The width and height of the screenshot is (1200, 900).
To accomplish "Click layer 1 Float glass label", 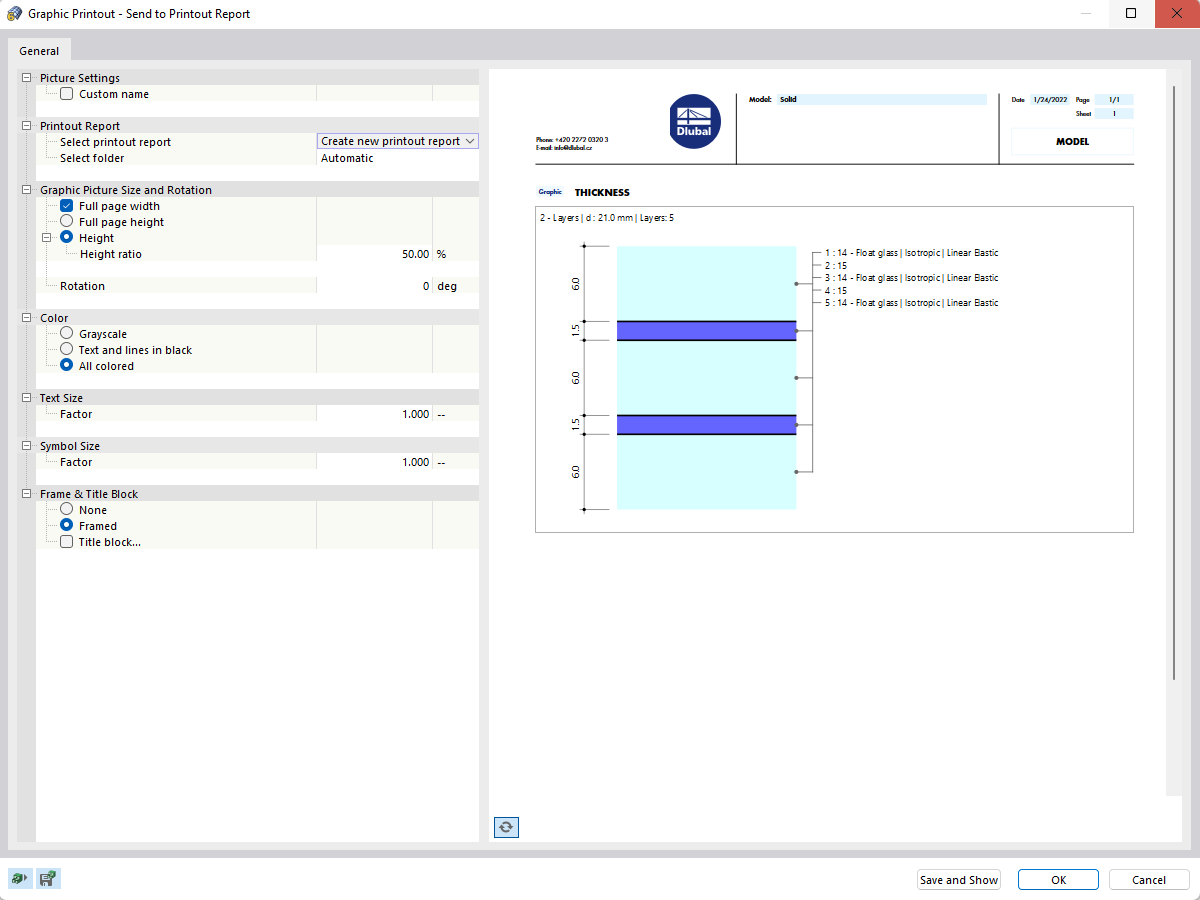I will click(x=911, y=253).
